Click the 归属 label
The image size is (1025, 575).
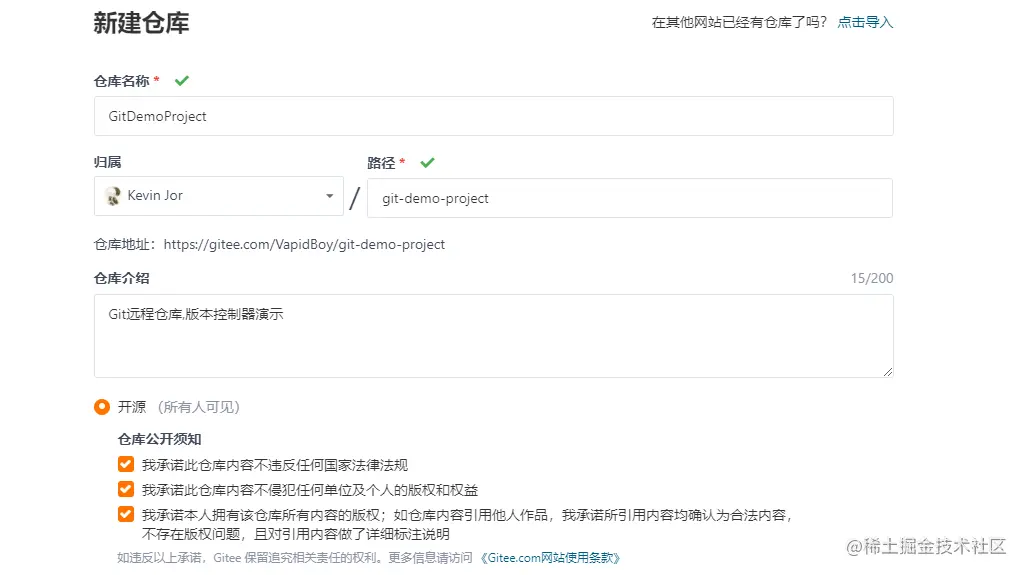[x=108, y=162]
